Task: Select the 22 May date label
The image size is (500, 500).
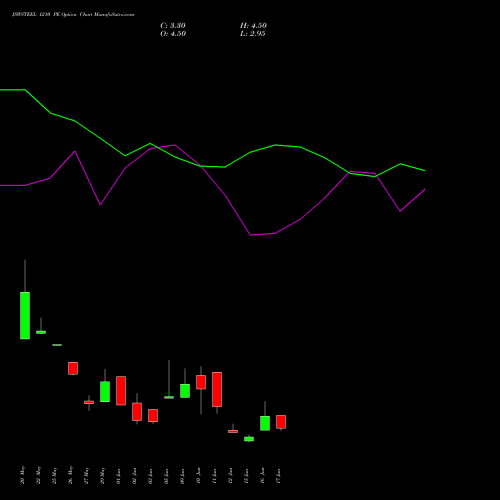Action: point(38,475)
